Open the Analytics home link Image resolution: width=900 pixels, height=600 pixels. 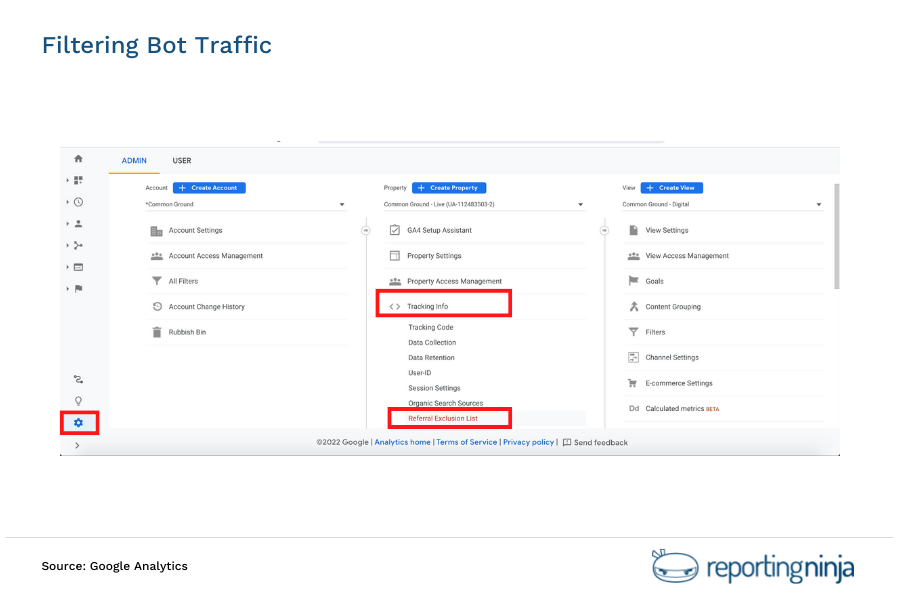[x=402, y=442]
